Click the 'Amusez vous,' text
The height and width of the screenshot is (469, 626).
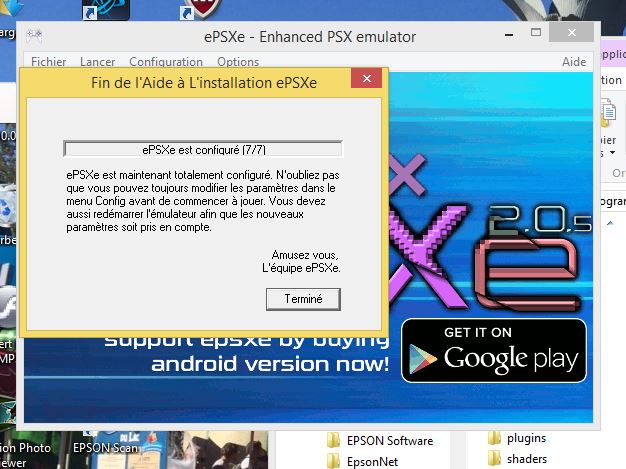tap(305, 255)
